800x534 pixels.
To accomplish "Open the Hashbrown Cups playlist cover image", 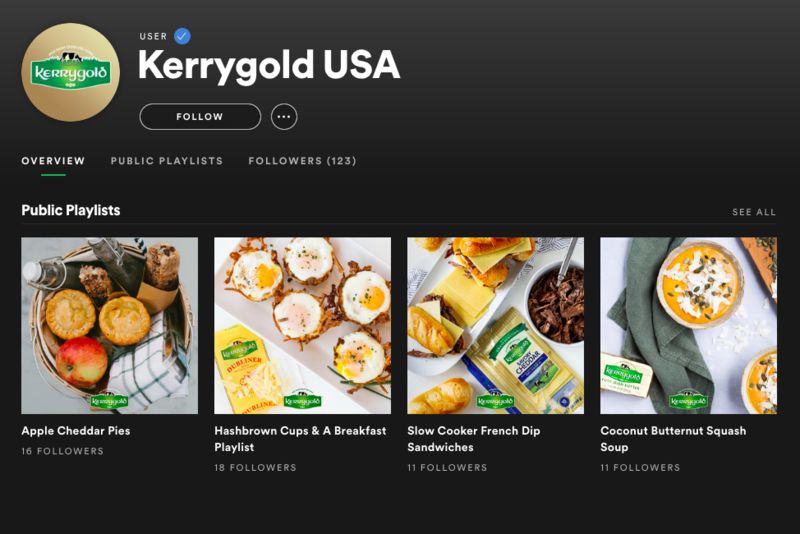I will point(303,325).
